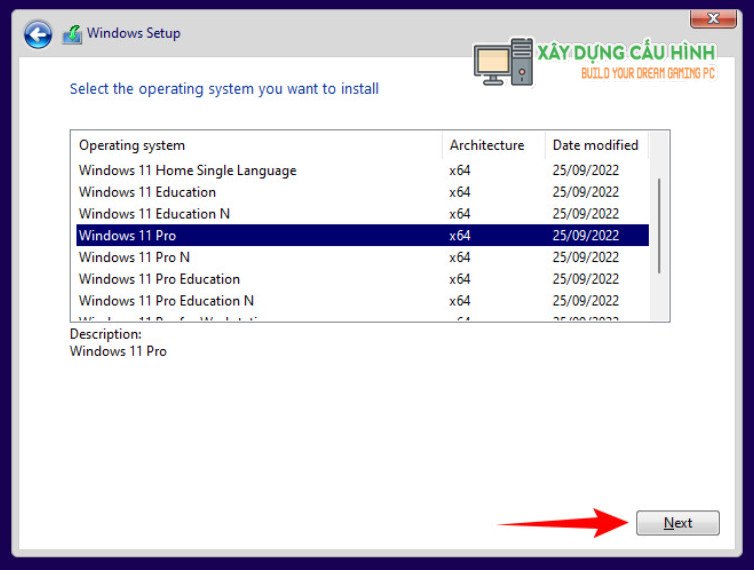
Task: Pick Windows 11 Pro N from list
Action: click(x=362, y=257)
